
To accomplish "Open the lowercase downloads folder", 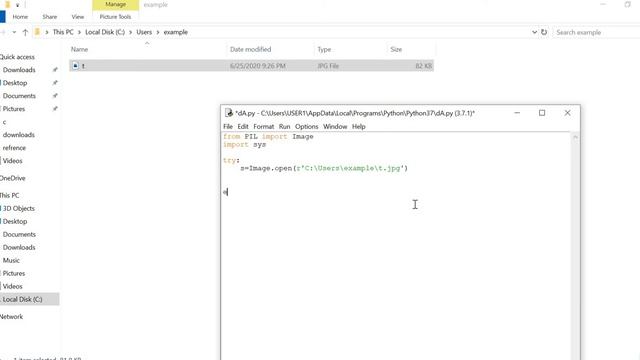I will pyautogui.click(x=18, y=135).
